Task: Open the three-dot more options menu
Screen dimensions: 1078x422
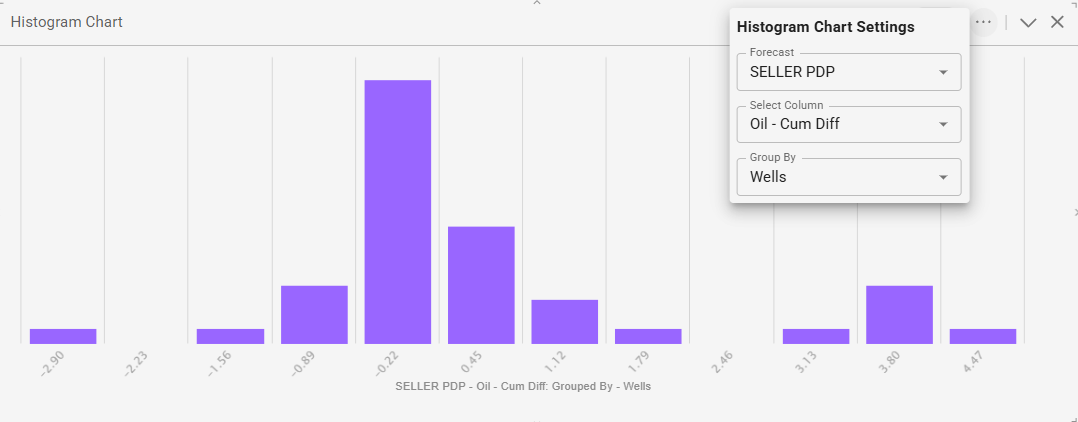Action: point(984,21)
